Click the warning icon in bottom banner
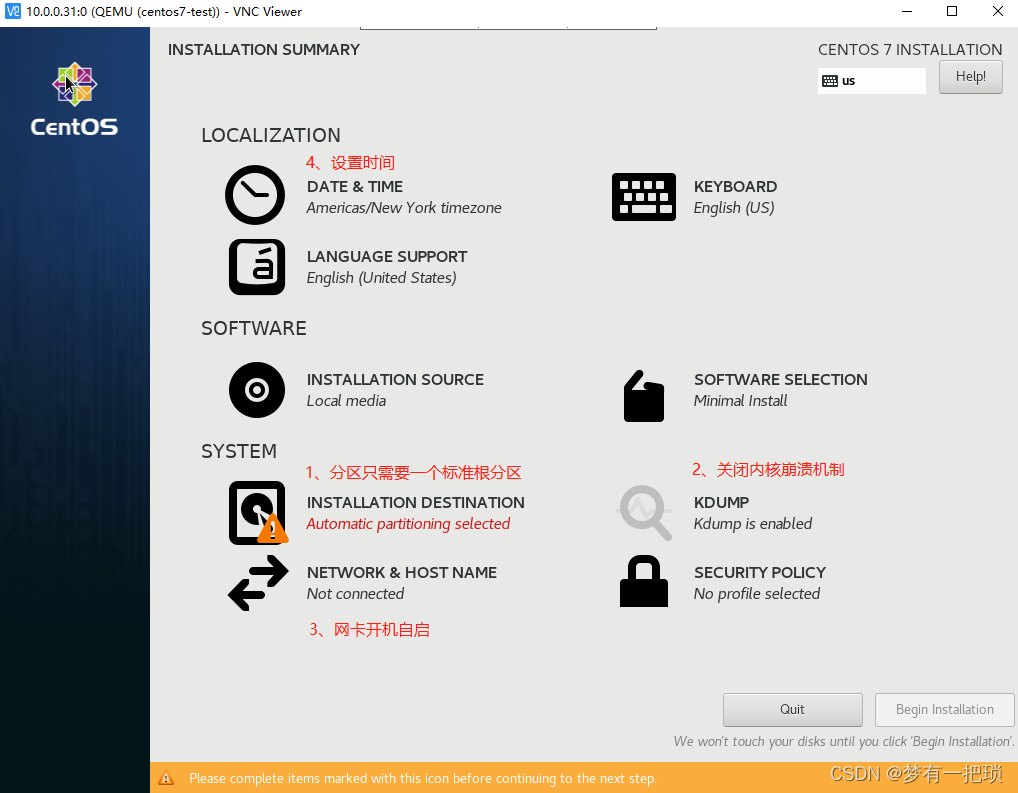 [166, 777]
